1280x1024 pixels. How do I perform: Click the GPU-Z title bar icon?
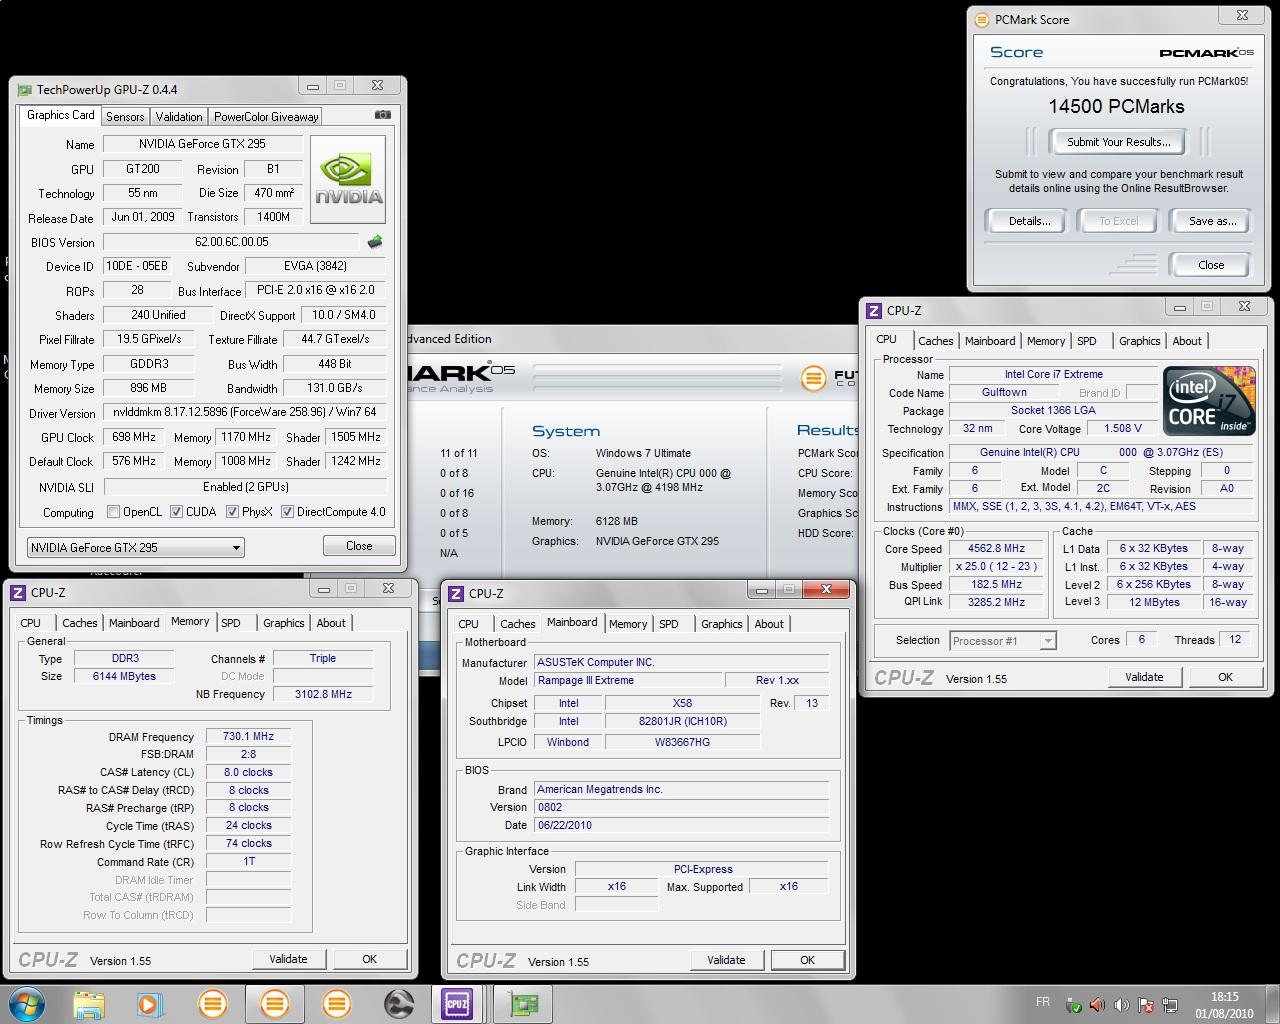[x=24, y=89]
